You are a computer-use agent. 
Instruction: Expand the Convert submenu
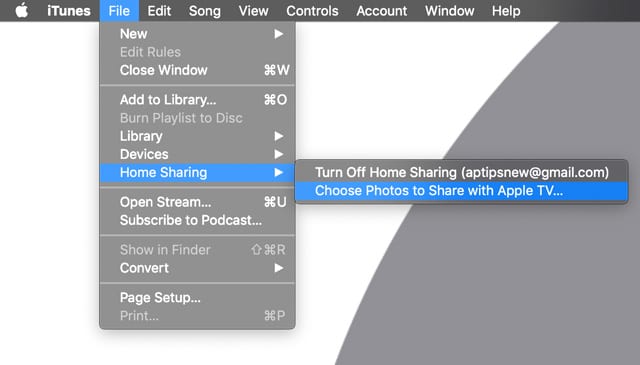(x=198, y=268)
